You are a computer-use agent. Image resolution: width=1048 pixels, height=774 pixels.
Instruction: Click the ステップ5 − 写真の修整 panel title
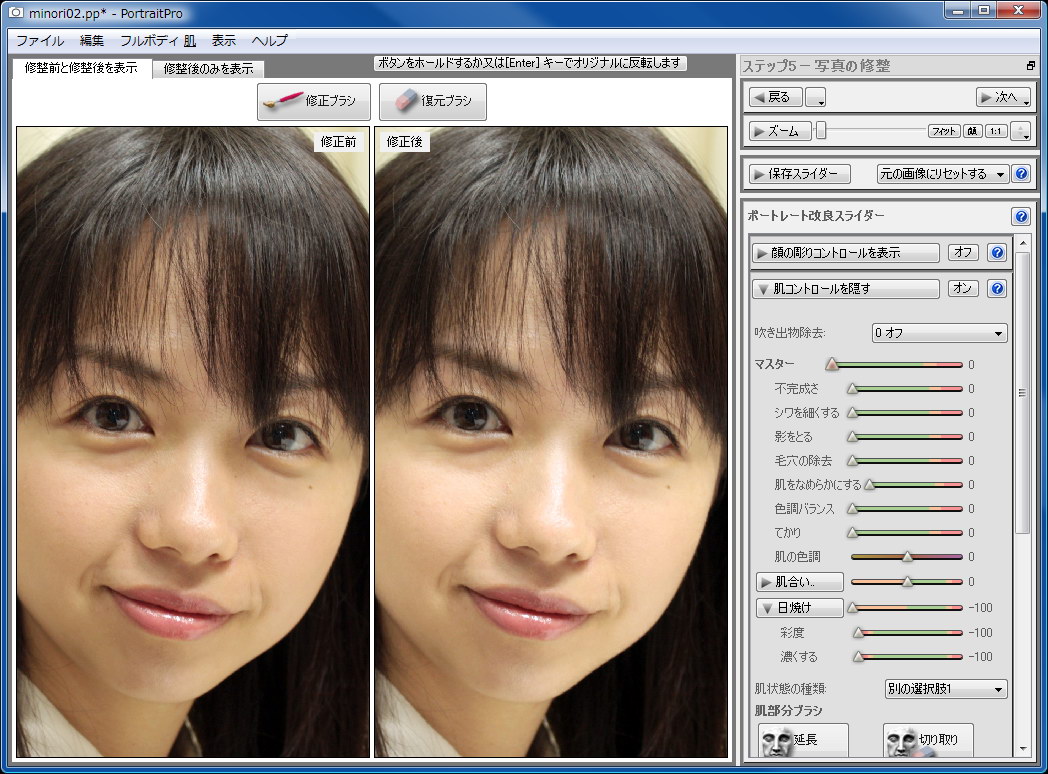816,66
